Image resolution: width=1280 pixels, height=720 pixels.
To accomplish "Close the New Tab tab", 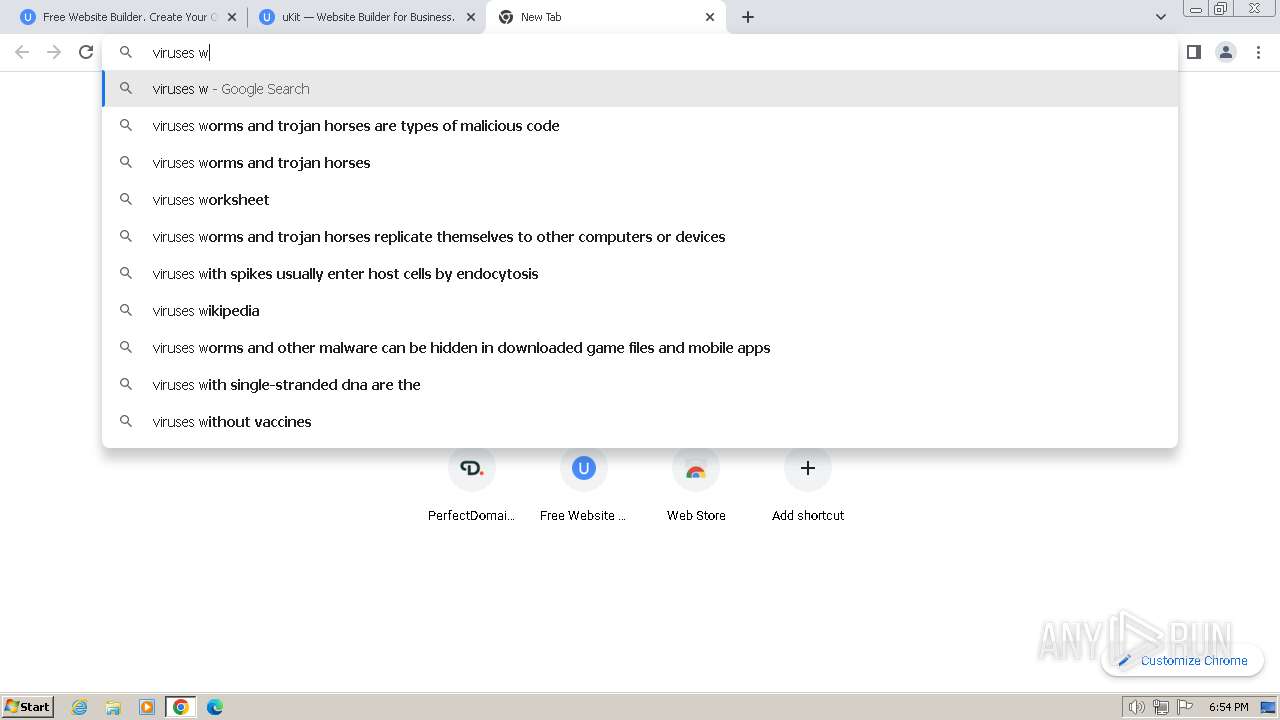I will (710, 17).
